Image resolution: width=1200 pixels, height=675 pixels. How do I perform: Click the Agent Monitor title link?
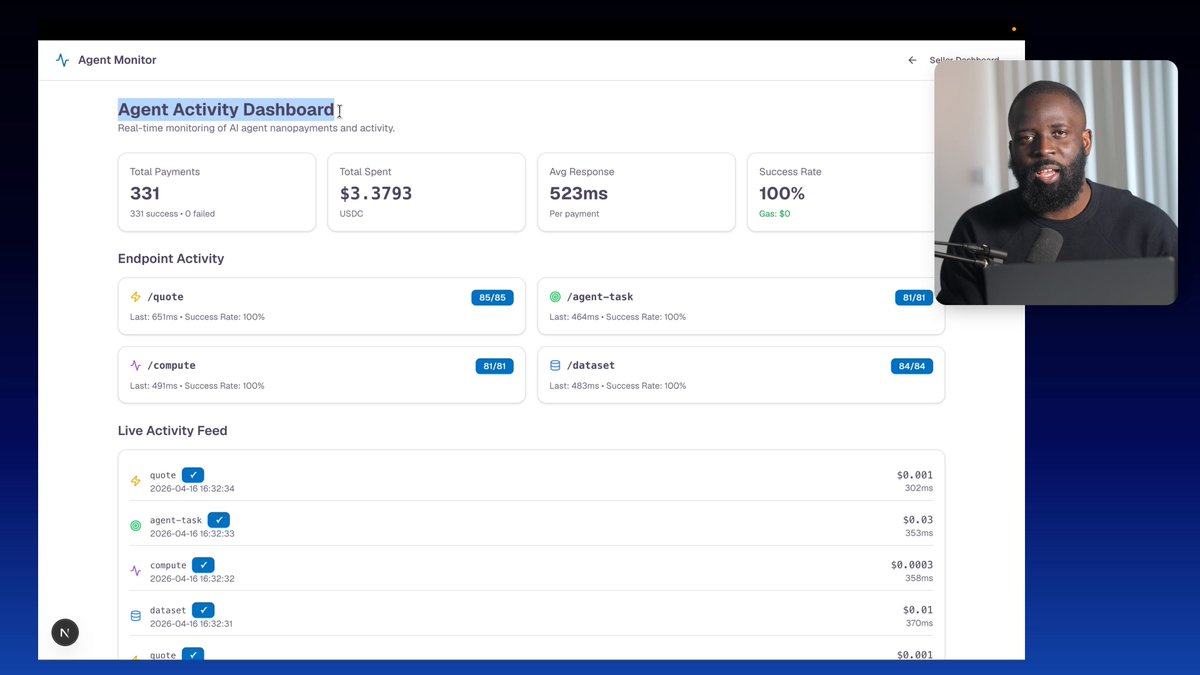[117, 60]
